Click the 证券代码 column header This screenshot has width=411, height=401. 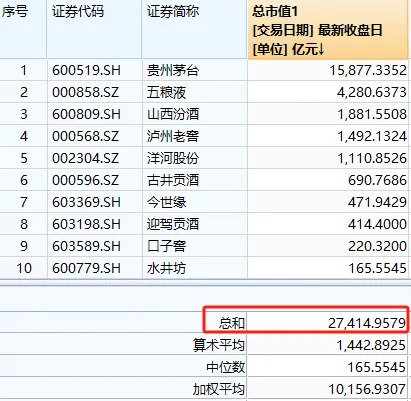click(78, 12)
